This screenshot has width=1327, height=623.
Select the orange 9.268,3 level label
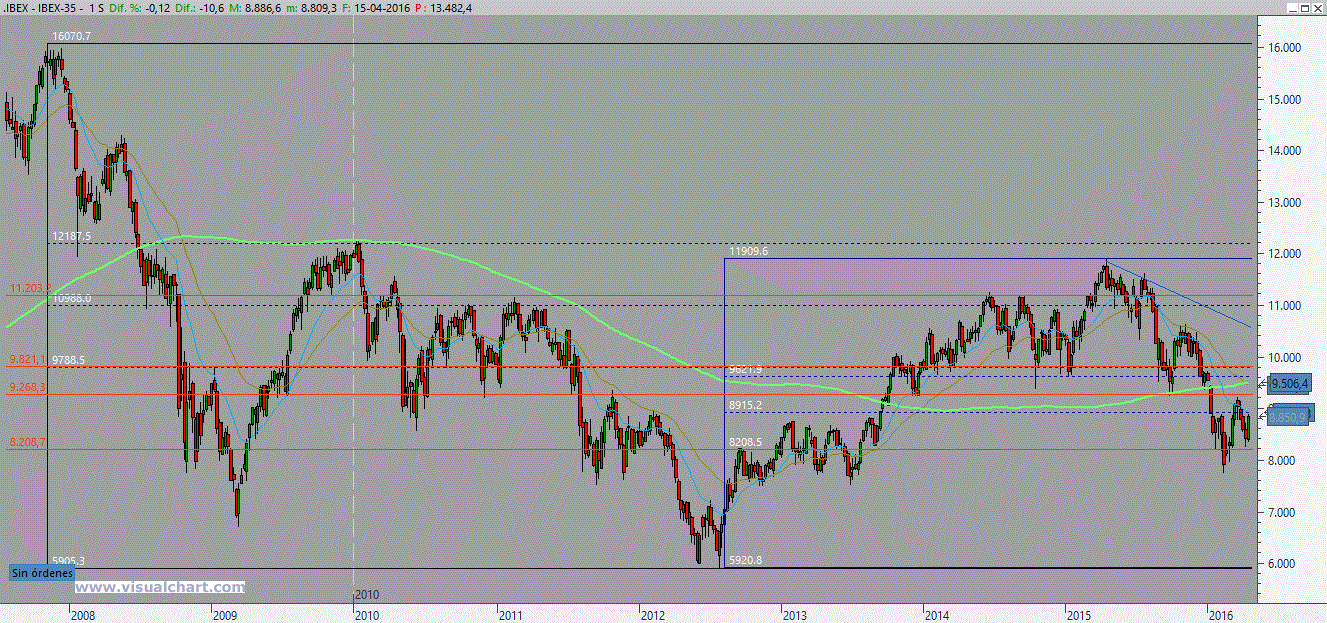coord(28,387)
